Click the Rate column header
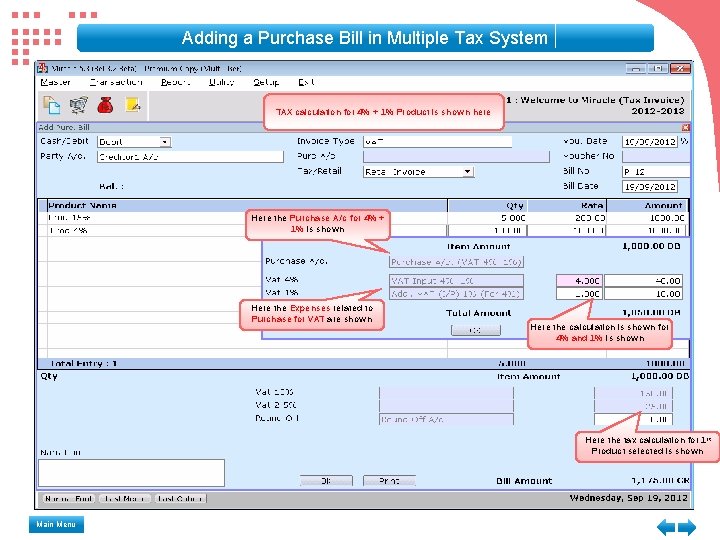Viewport: 720px width, 540px height. (567, 205)
